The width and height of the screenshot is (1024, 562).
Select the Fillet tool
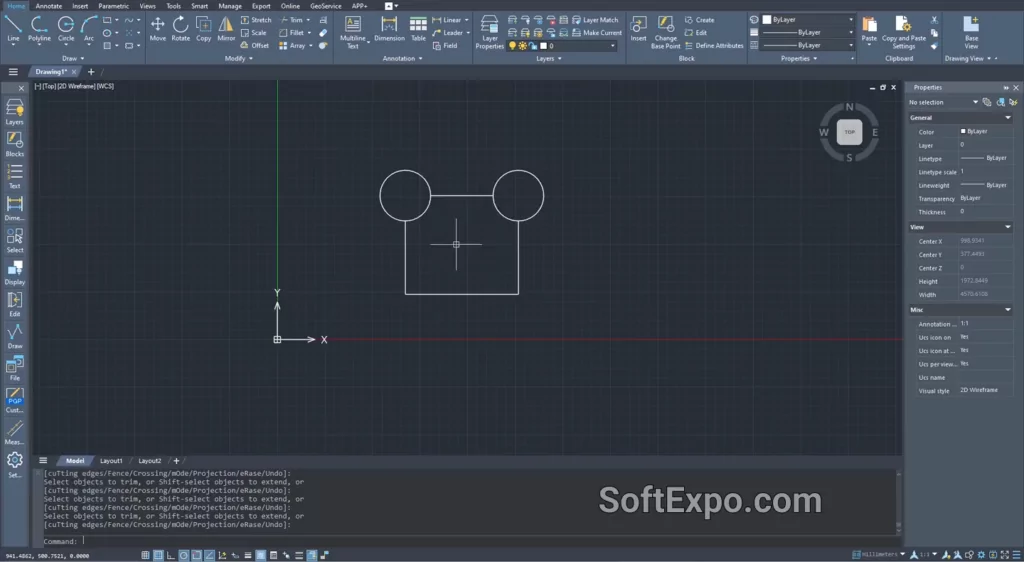291,33
